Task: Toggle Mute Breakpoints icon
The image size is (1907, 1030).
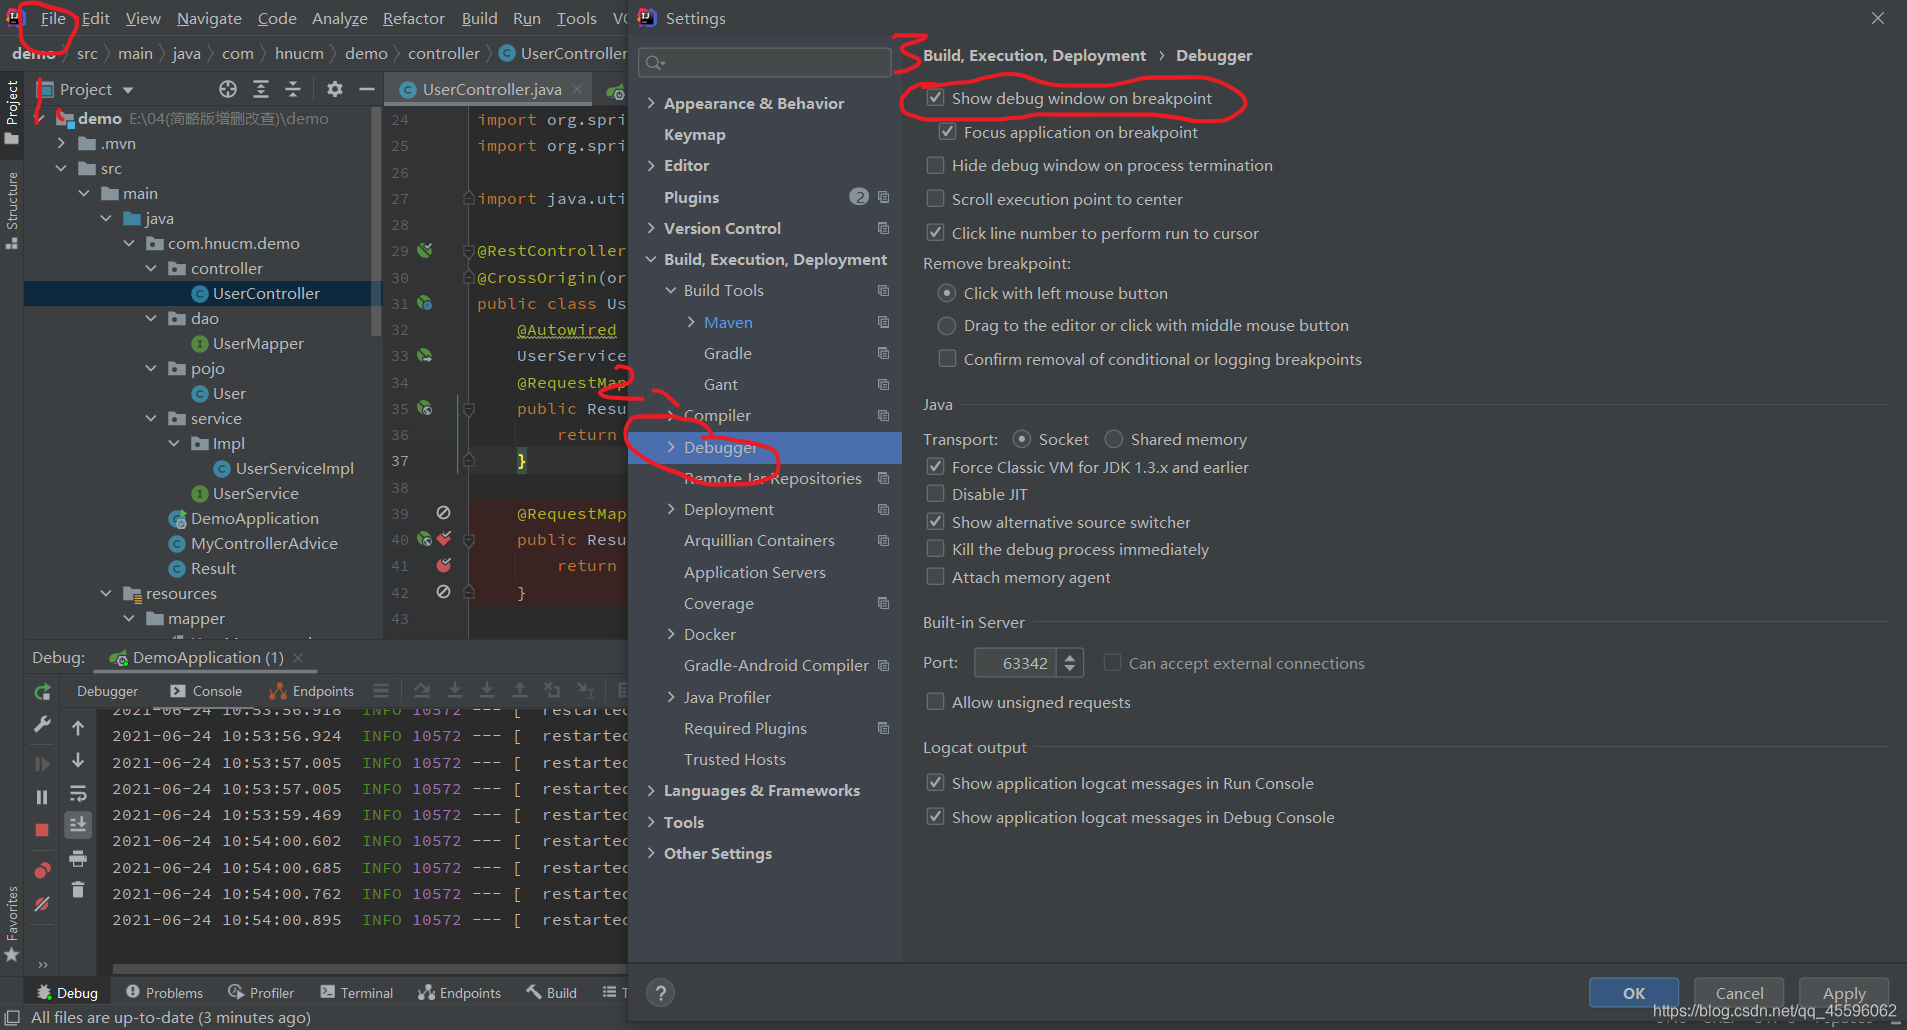Action: [42, 904]
